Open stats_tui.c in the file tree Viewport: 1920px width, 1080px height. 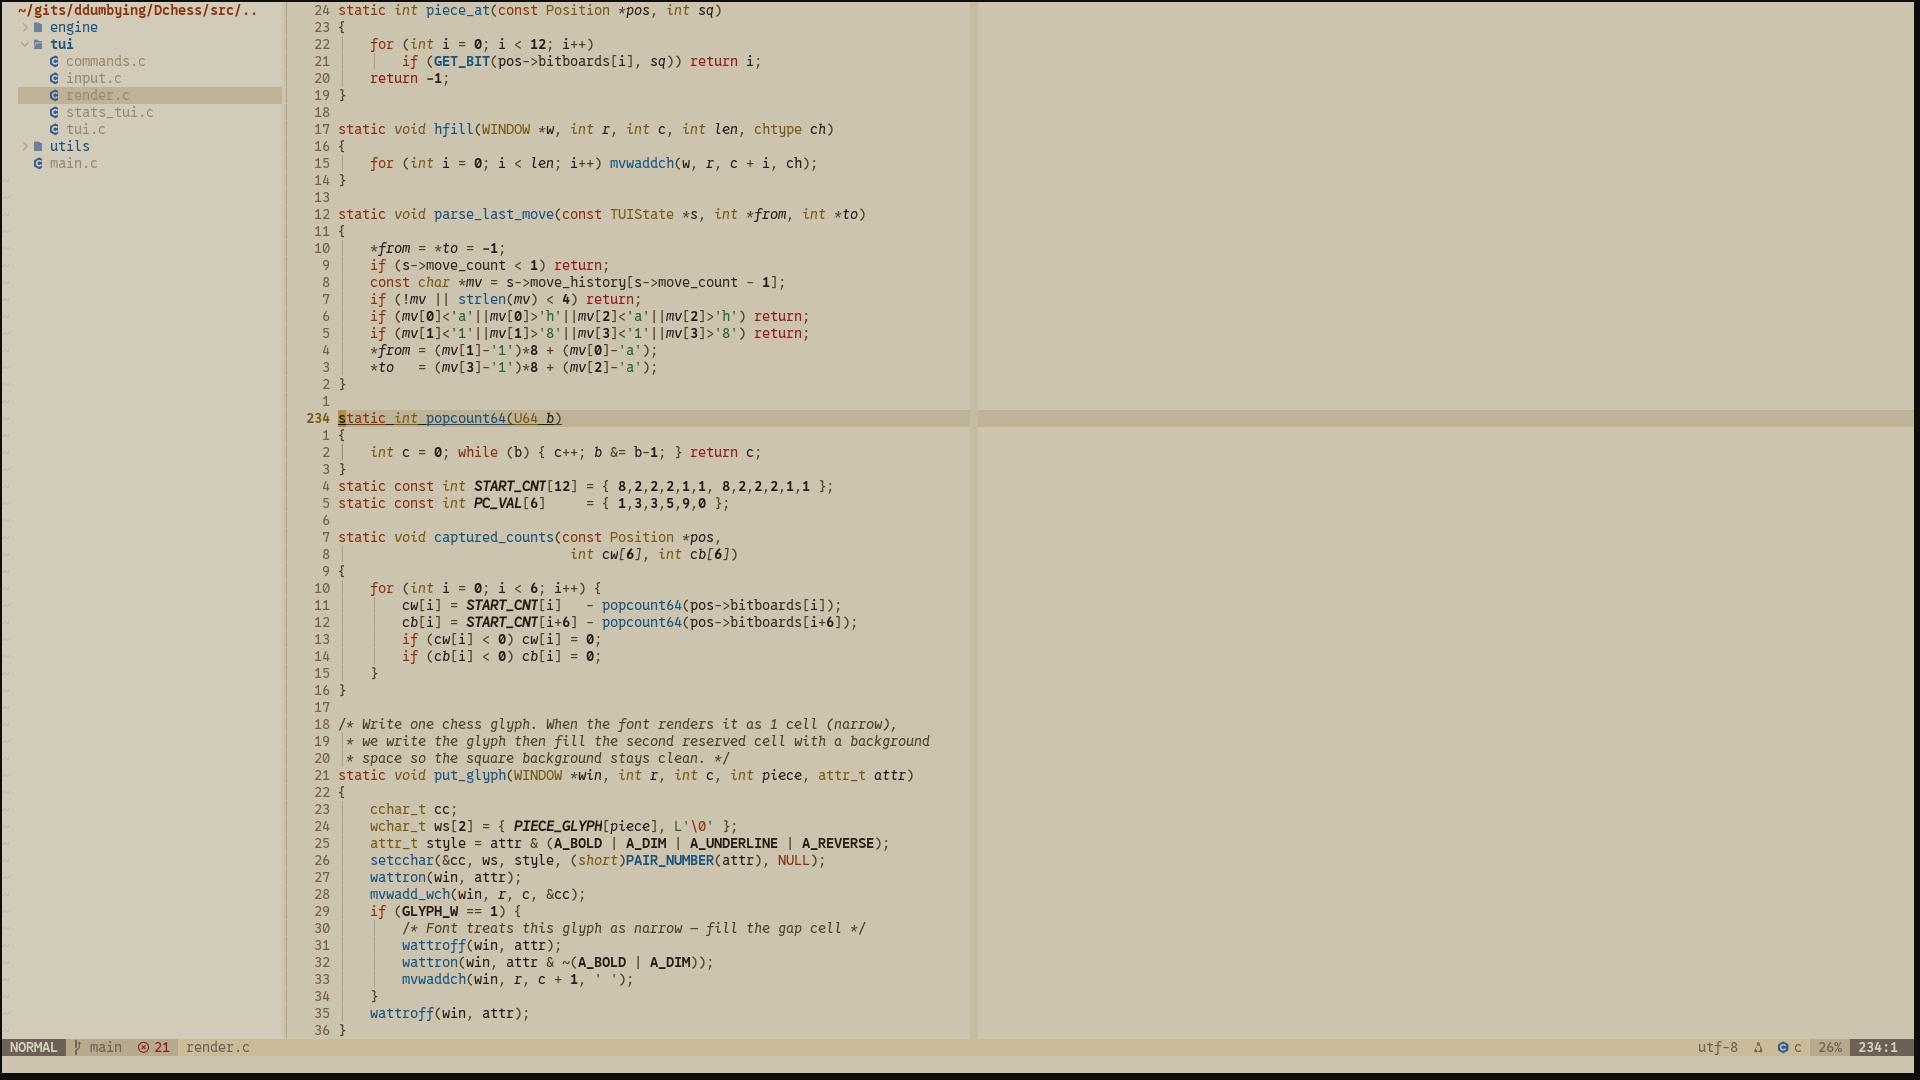point(110,112)
